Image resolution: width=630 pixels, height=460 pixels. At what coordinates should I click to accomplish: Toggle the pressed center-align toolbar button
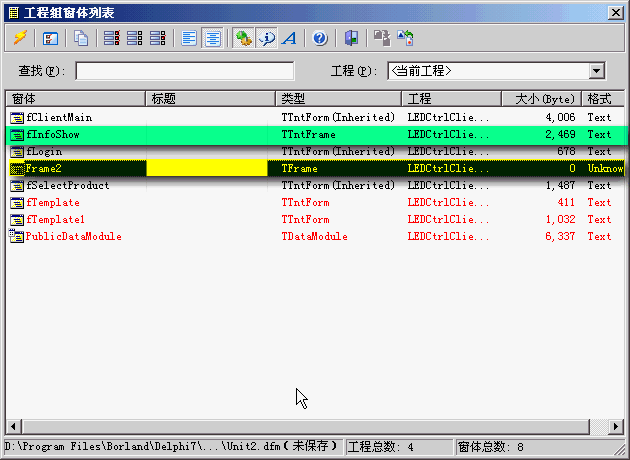click(212, 38)
